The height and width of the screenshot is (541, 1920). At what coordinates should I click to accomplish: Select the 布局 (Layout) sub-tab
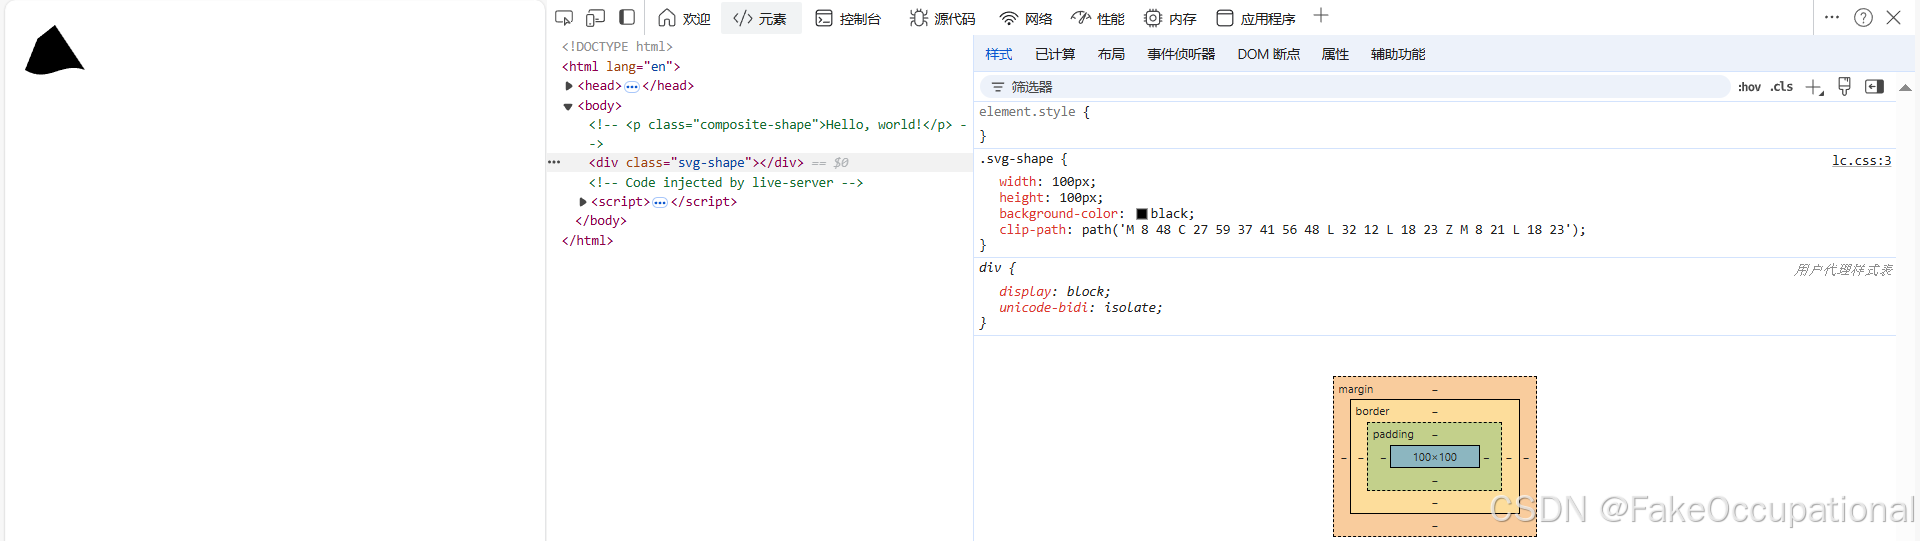pyautogui.click(x=1111, y=54)
